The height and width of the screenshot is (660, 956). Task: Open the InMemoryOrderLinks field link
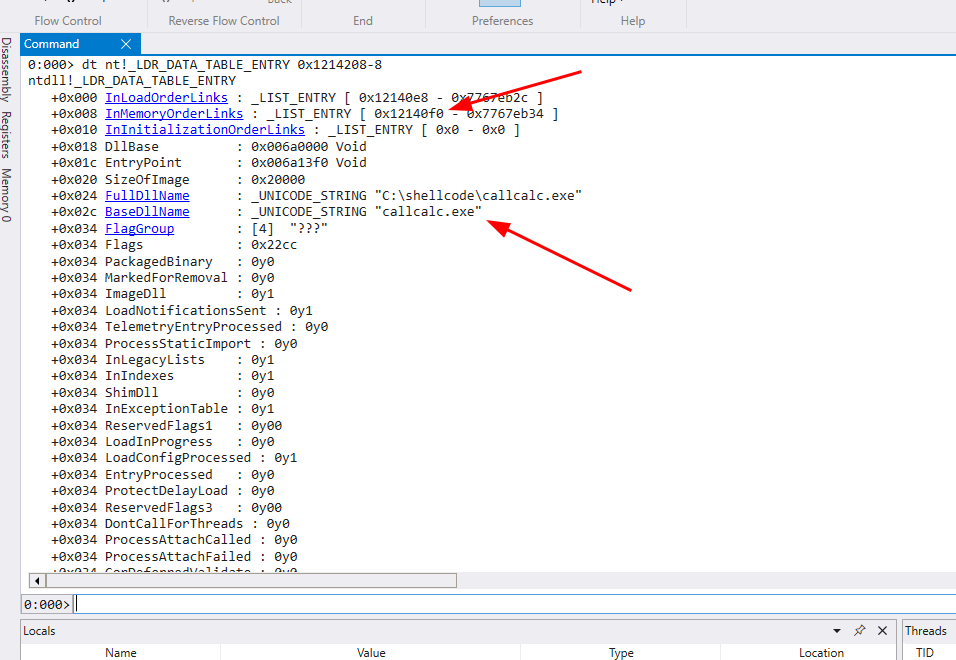click(174, 114)
